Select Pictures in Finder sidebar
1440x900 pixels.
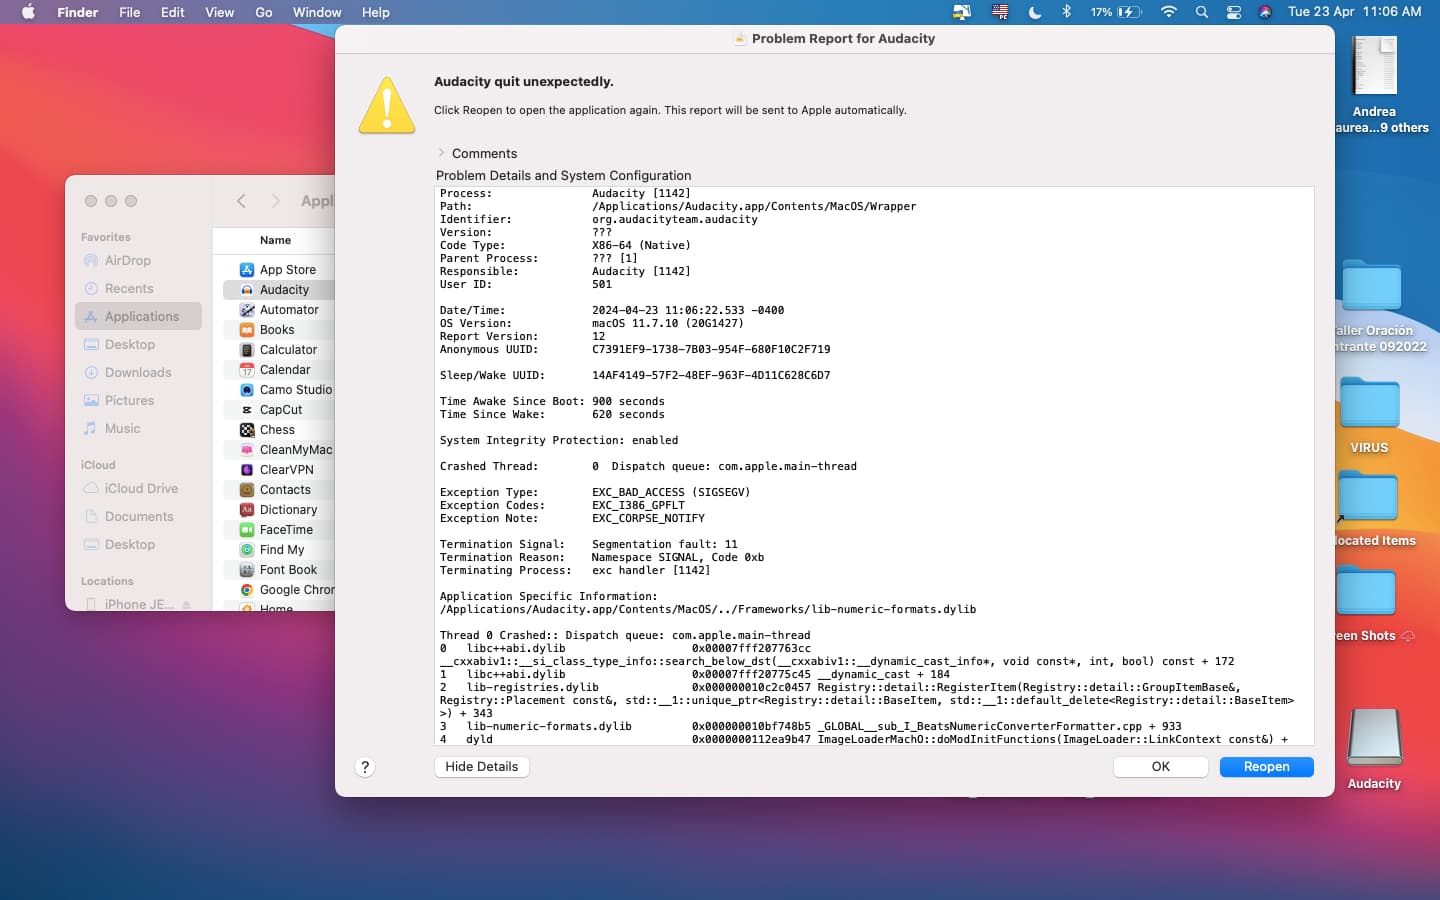click(138, 401)
